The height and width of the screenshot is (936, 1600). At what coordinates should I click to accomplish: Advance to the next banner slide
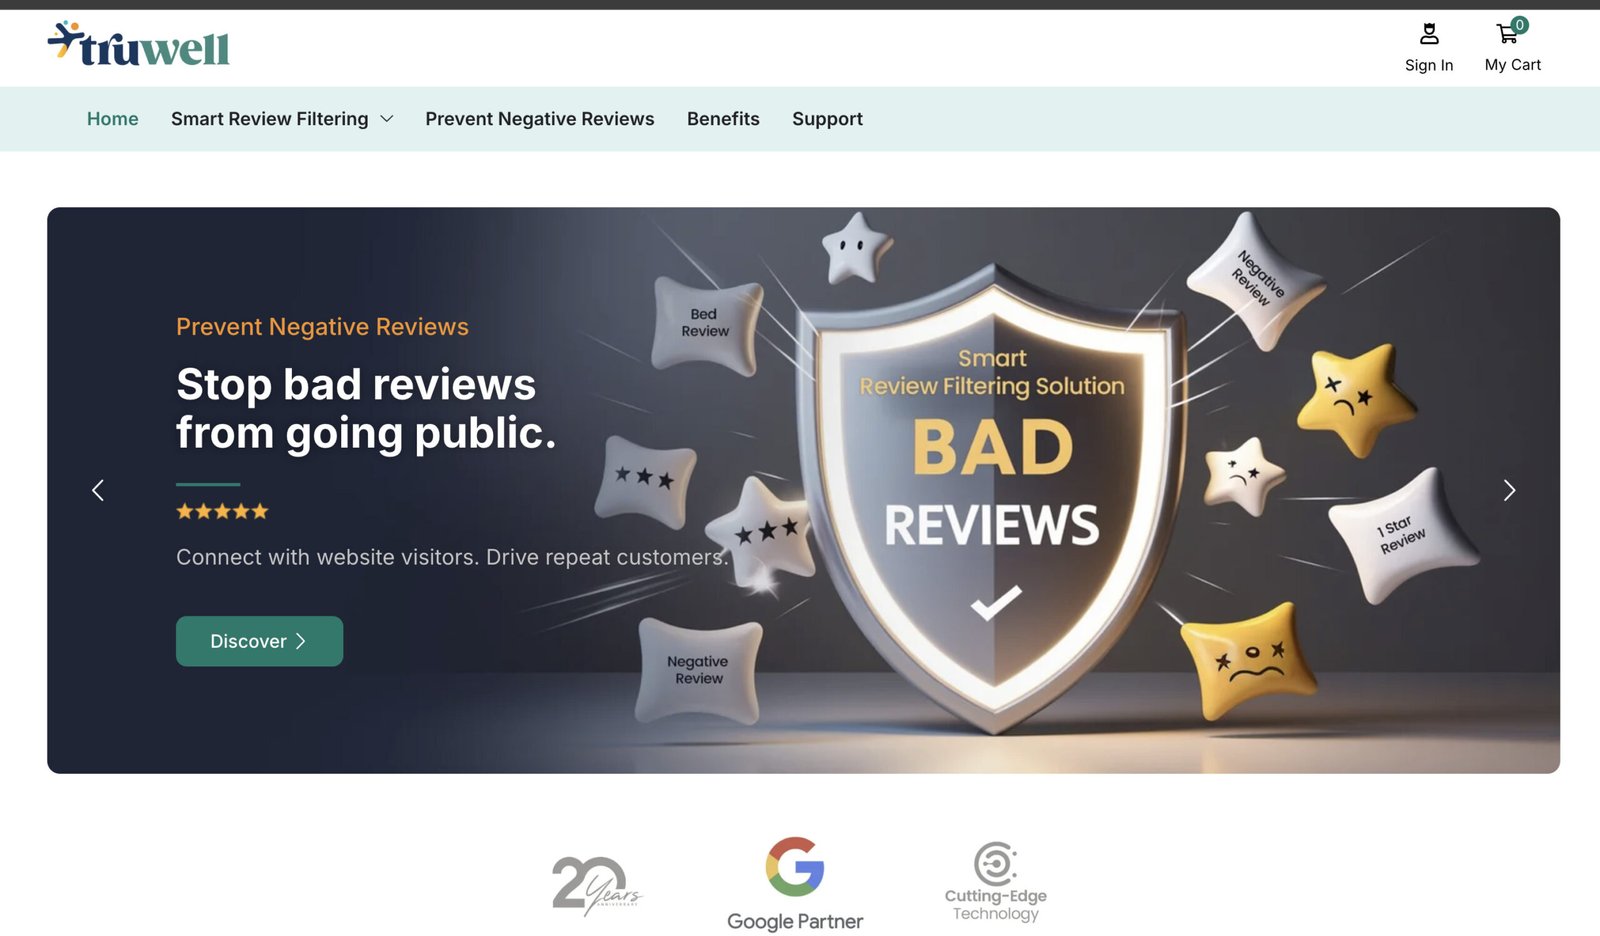[1509, 490]
